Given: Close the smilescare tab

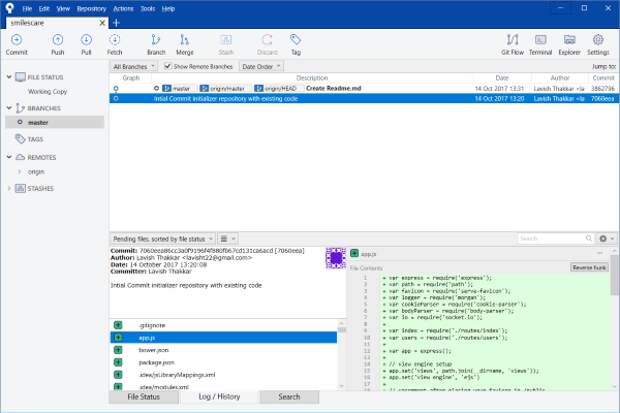Looking at the screenshot, I should [x=102, y=23].
